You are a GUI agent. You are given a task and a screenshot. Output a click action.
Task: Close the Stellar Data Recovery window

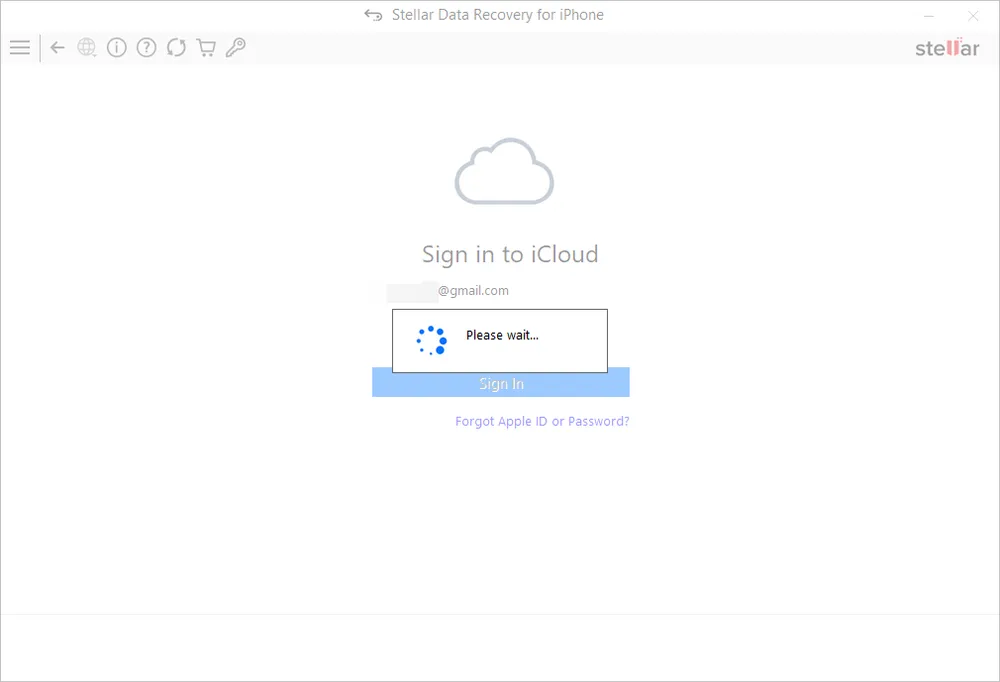tap(973, 16)
